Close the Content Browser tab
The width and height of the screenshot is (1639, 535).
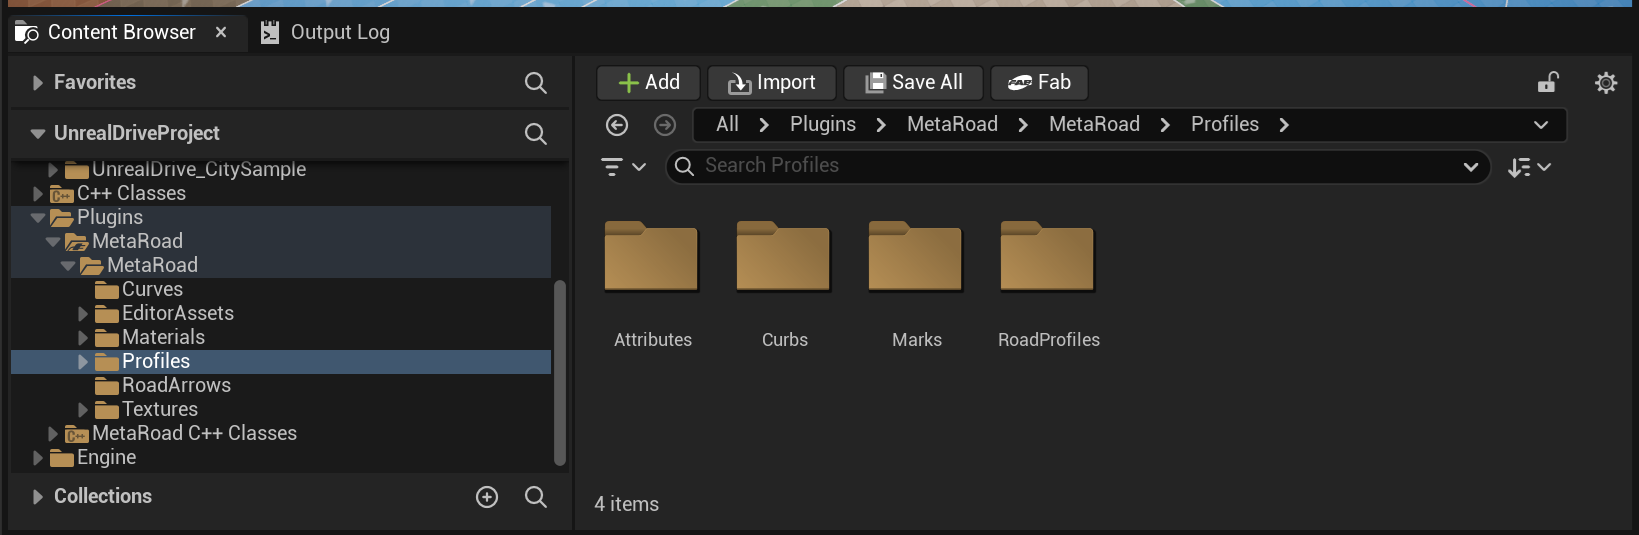click(x=221, y=33)
